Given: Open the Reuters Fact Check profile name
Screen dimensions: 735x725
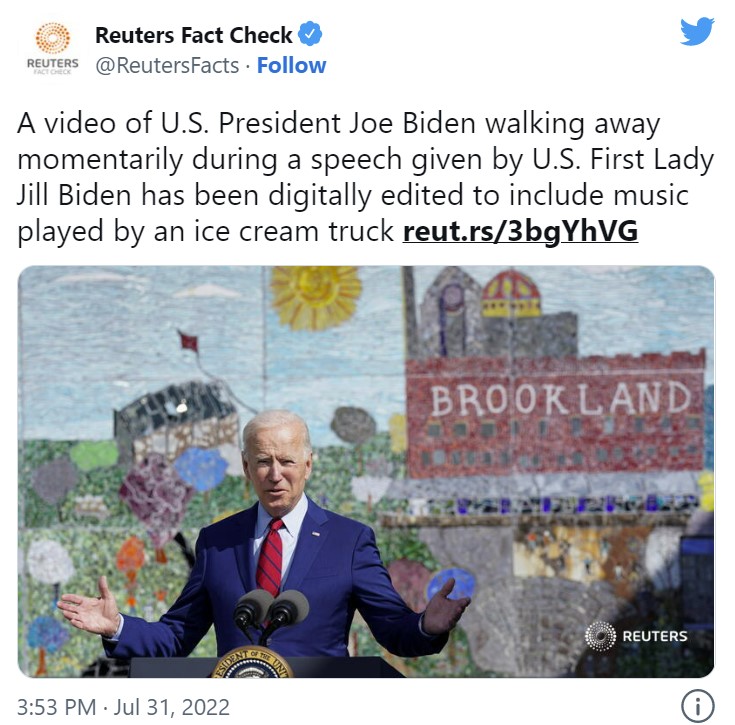Looking at the screenshot, I should point(194,35).
